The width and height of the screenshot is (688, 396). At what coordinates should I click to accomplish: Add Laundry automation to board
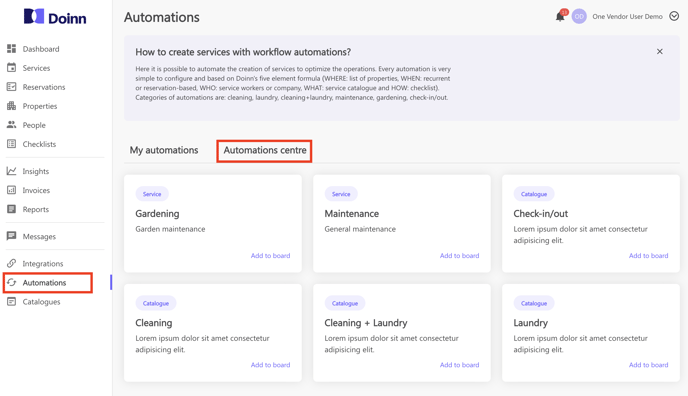point(649,364)
